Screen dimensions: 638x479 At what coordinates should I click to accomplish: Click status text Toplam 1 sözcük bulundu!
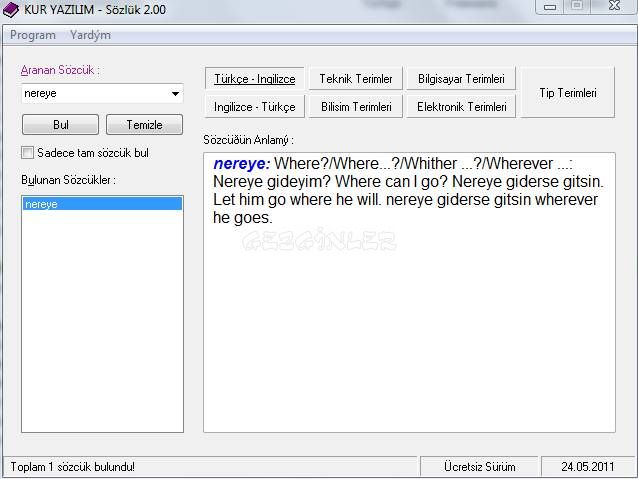click(x=72, y=467)
